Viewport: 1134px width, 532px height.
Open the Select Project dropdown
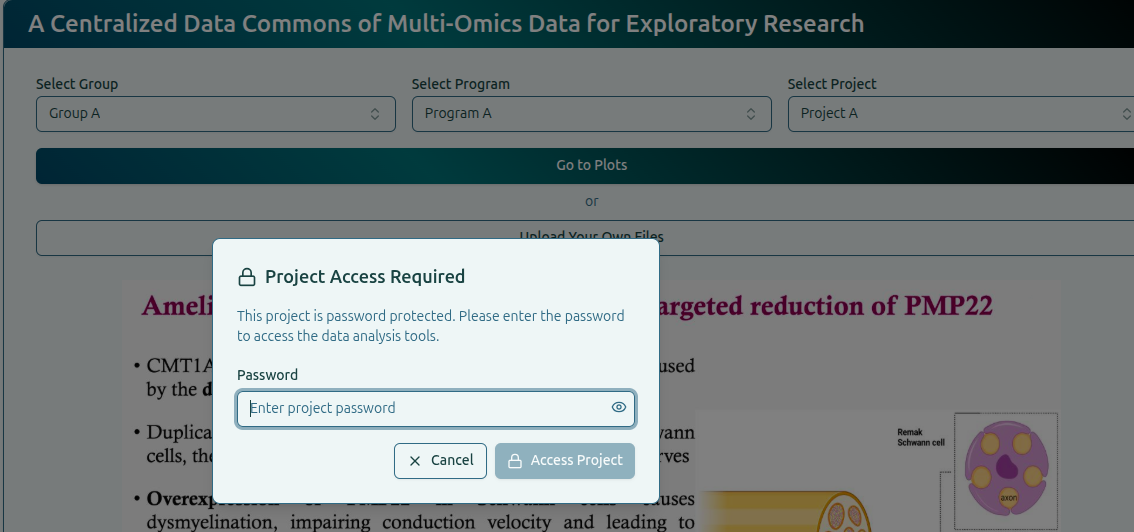[961, 113]
